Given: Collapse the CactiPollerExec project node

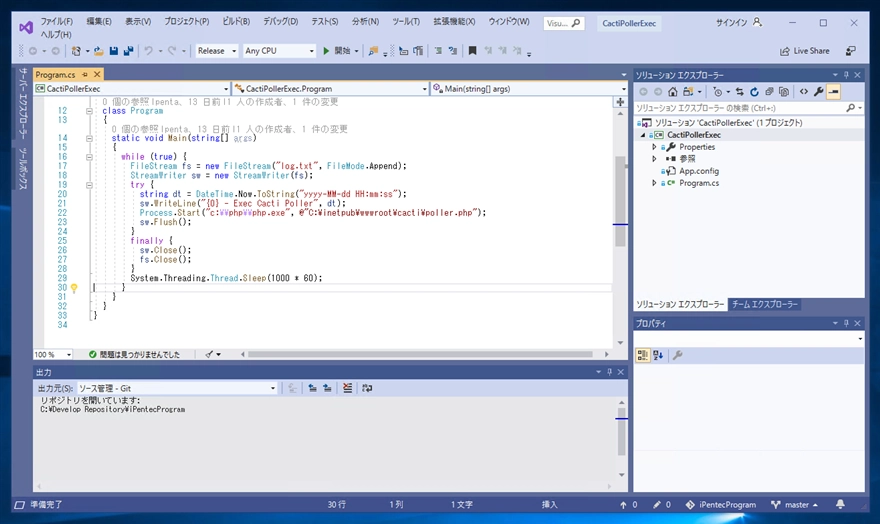Looking at the screenshot, I should pos(643,135).
